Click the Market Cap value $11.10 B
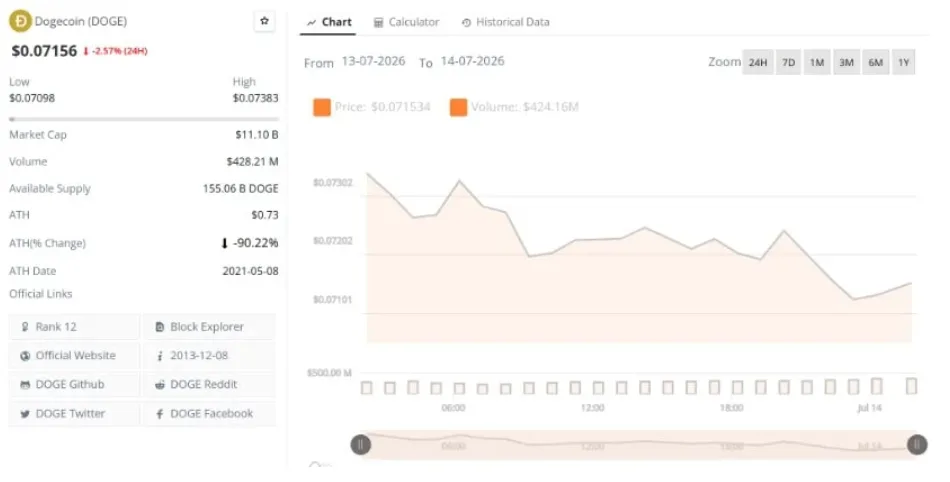The height and width of the screenshot is (482, 950). (257, 134)
